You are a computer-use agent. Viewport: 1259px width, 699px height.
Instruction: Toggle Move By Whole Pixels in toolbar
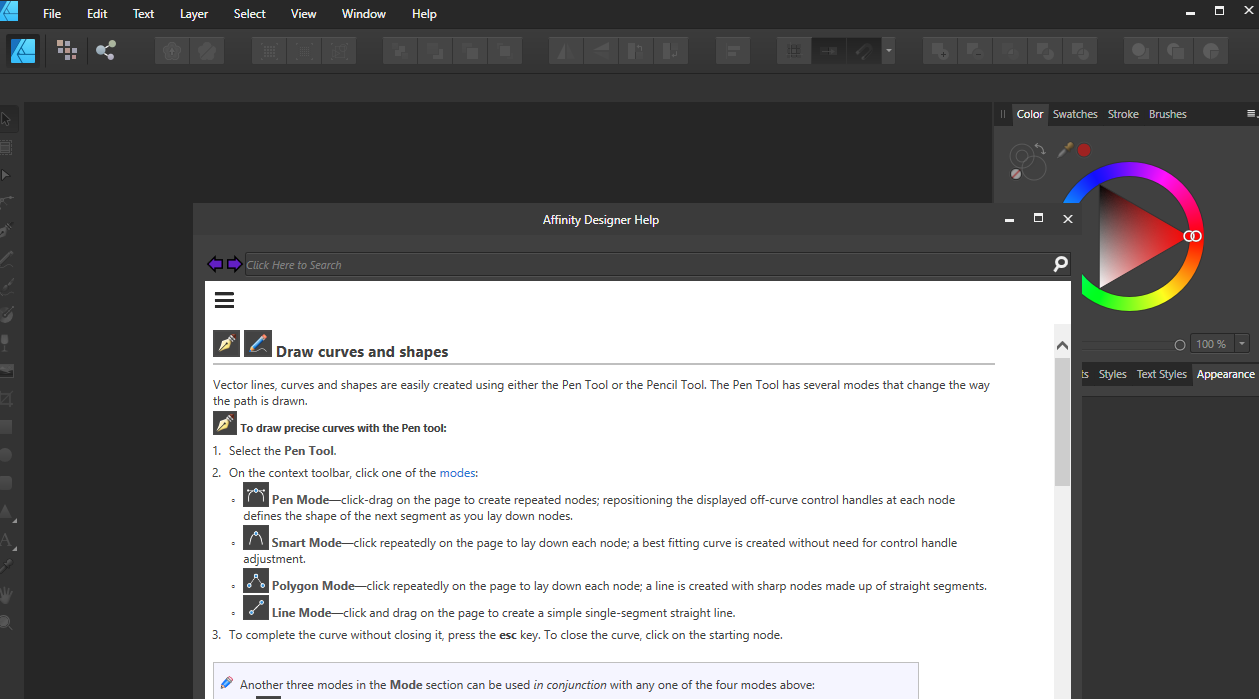[828, 50]
